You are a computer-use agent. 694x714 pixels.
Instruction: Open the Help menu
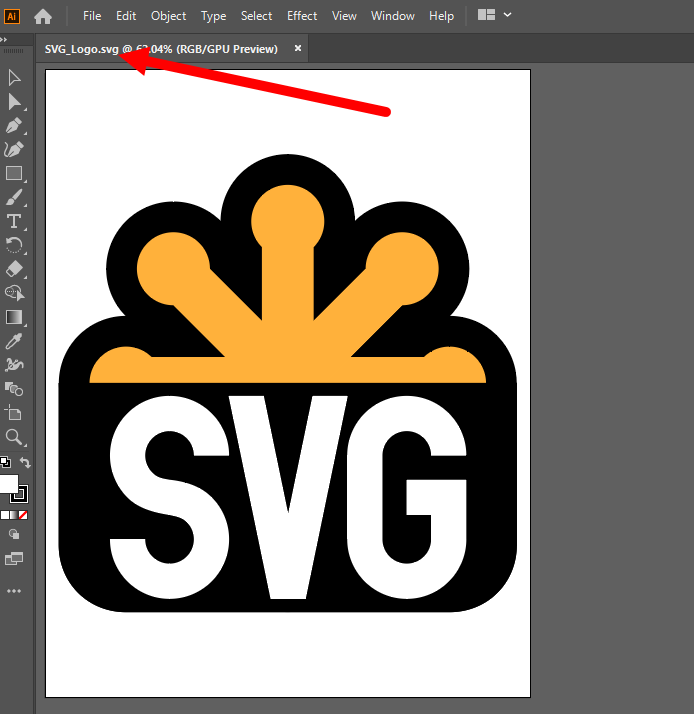pyautogui.click(x=441, y=16)
